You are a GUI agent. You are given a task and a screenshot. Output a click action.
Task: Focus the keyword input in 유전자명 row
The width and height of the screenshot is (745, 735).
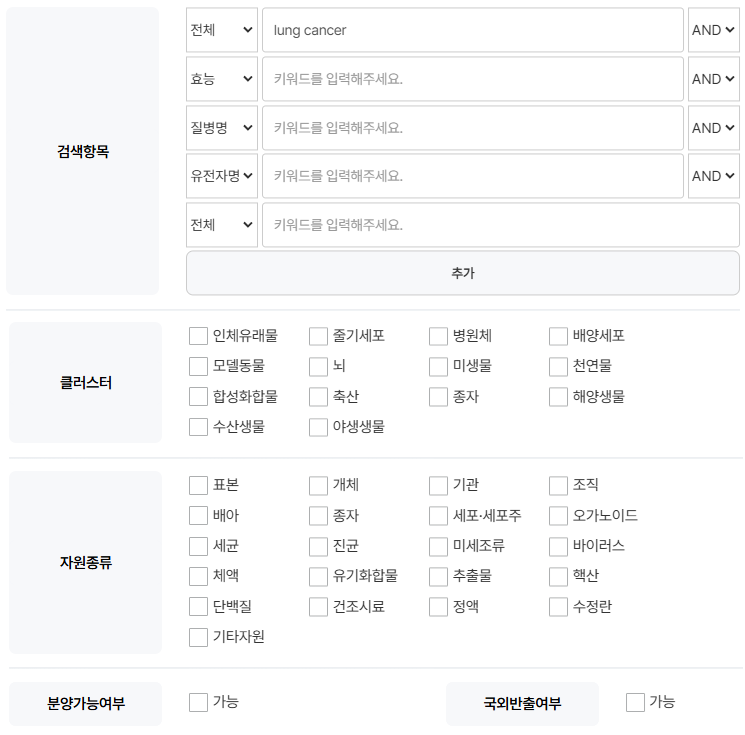coord(473,176)
